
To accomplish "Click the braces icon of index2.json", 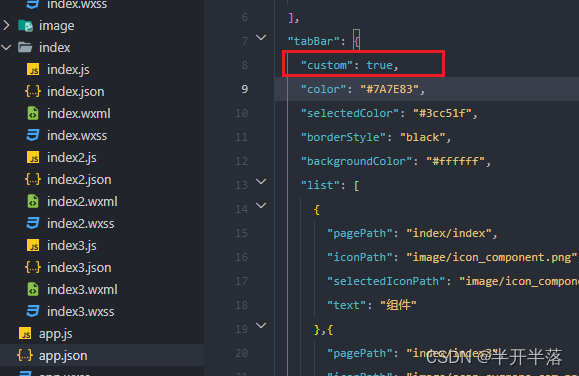I will pyautogui.click(x=32, y=180).
